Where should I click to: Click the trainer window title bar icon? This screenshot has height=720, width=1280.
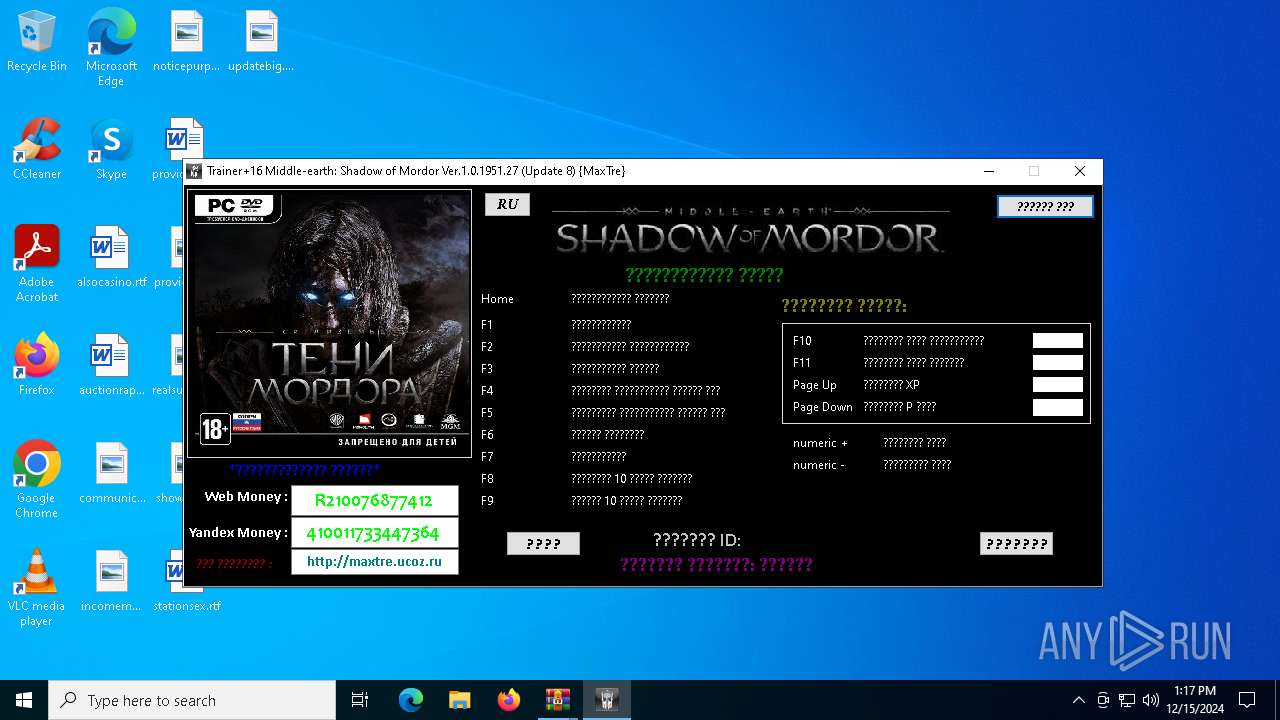195,171
